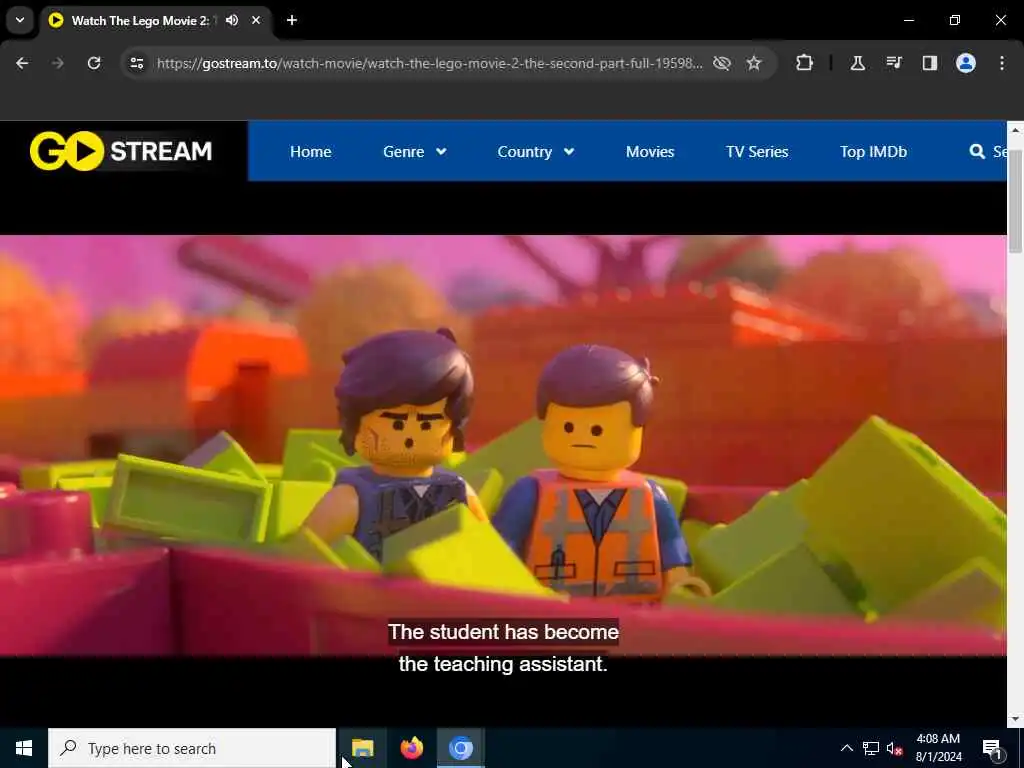The image size is (1024, 768).
Task: Minimize the Chrome window
Action: point(908,20)
